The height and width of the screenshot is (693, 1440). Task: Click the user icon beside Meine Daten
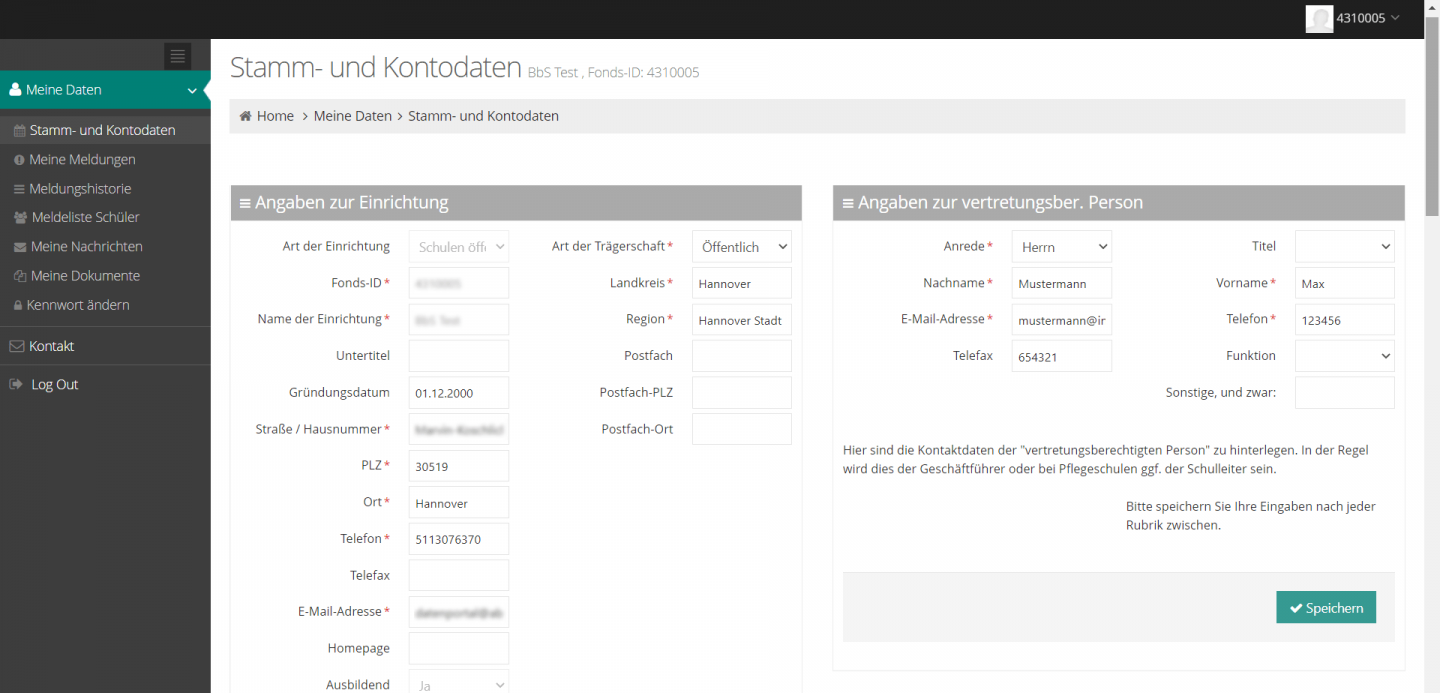(15, 89)
